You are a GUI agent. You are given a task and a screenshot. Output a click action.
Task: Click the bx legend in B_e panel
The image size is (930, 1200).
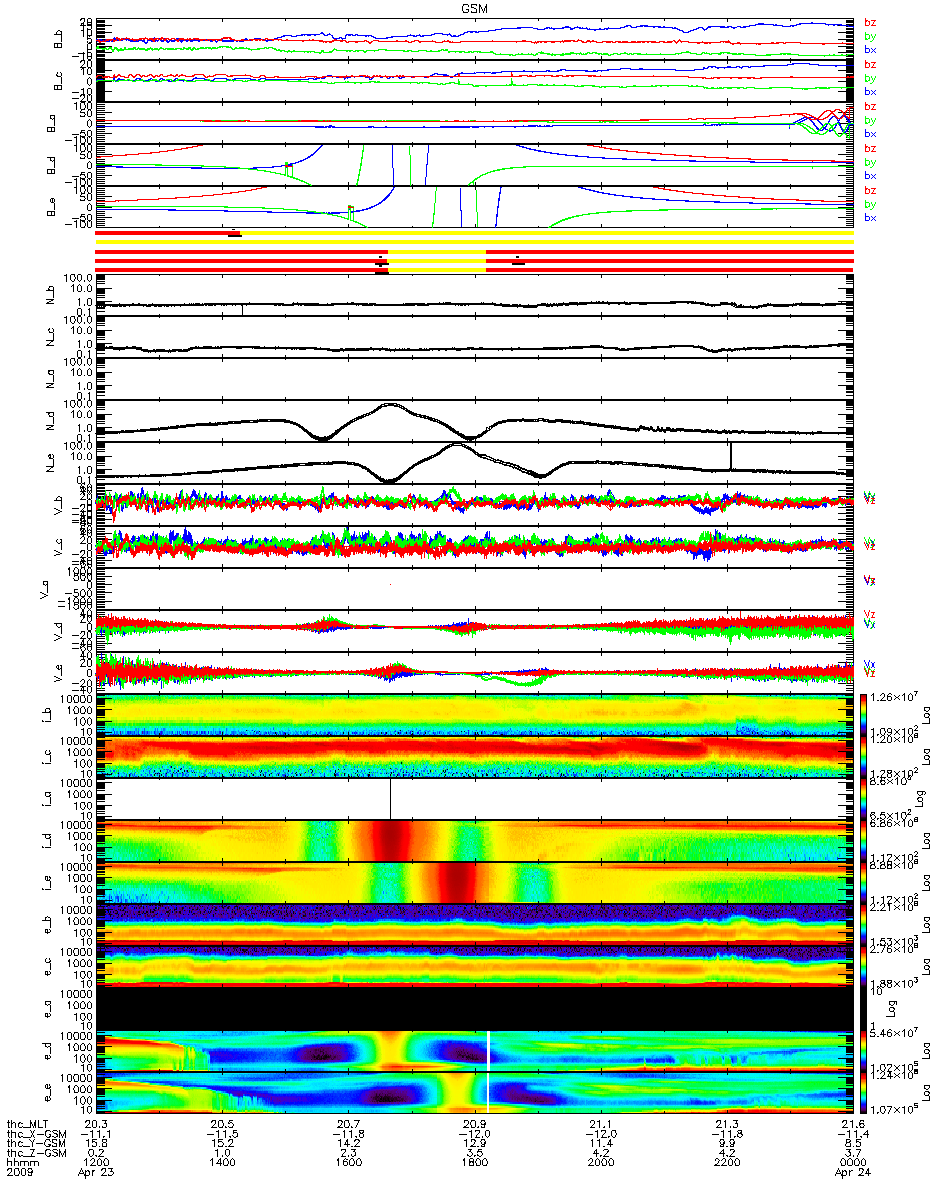click(870, 217)
